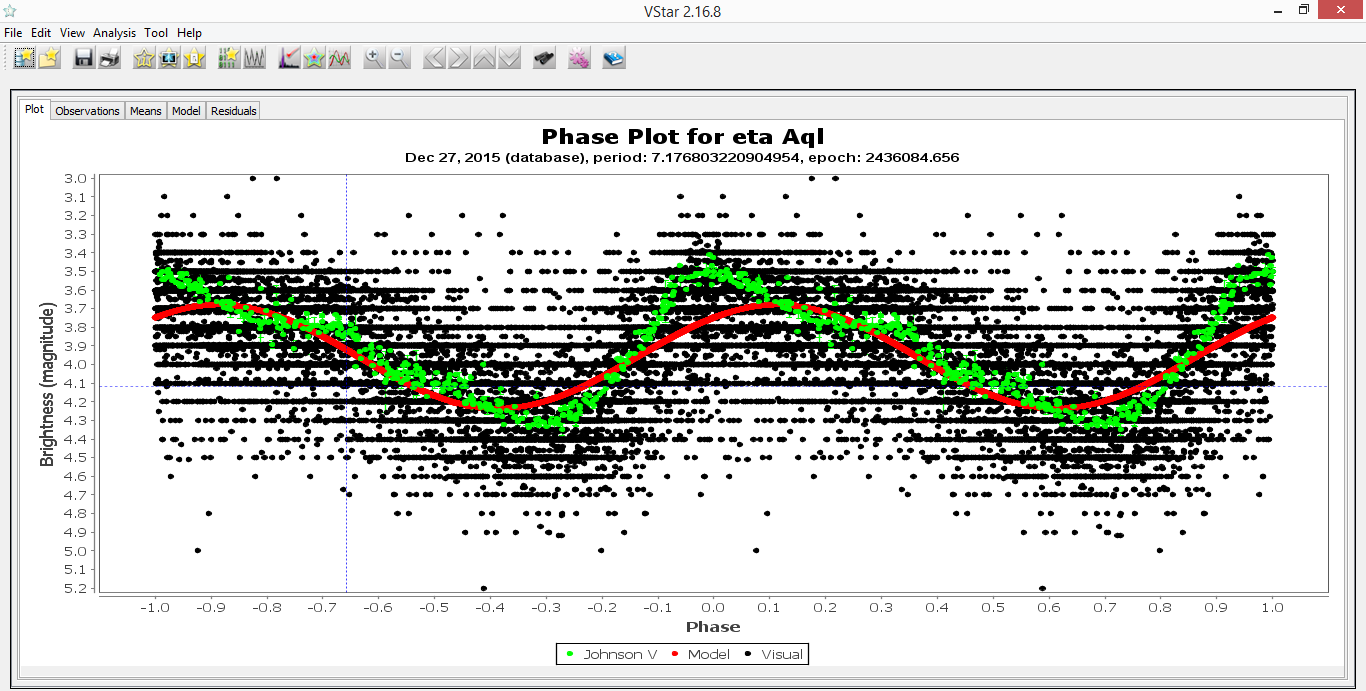
Task: Pan left using the left arrow icon
Action: pos(434,58)
